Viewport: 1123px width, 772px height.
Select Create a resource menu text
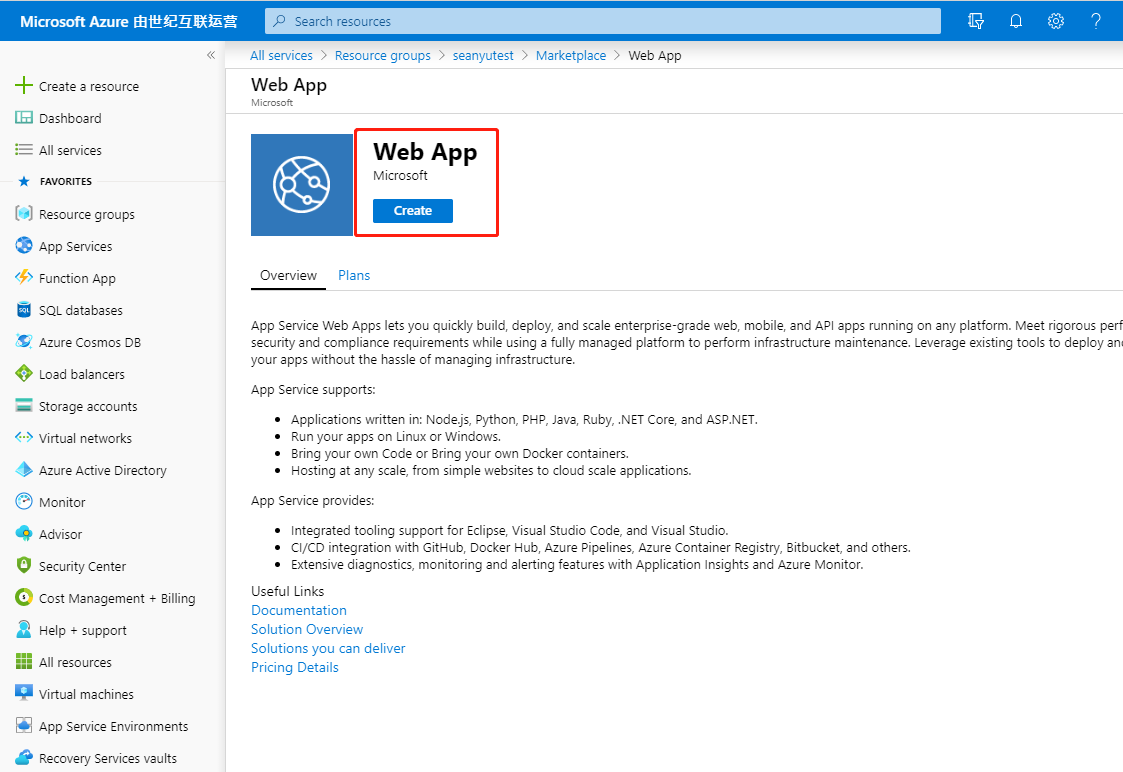tap(89, 86)
